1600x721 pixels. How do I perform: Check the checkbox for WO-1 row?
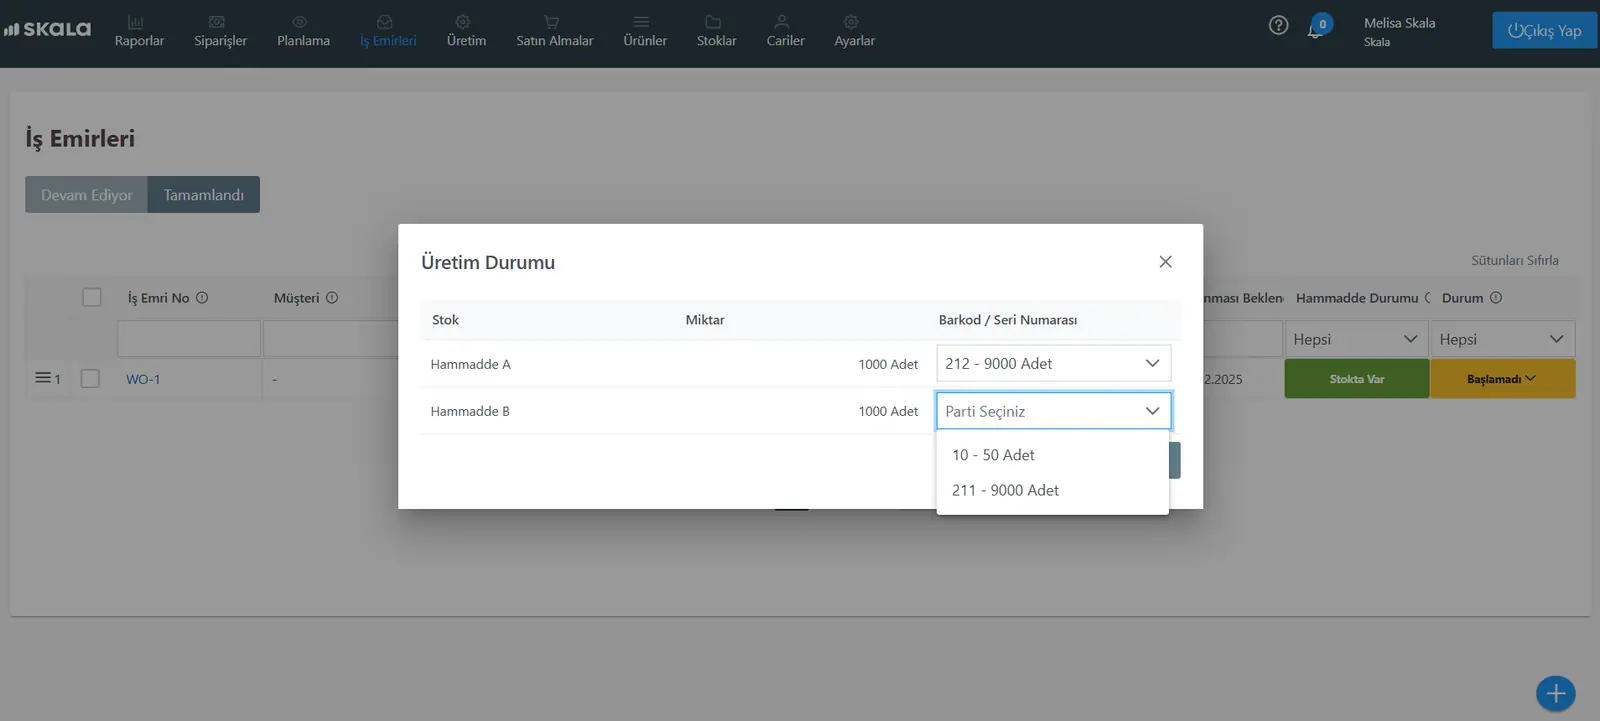90,378
